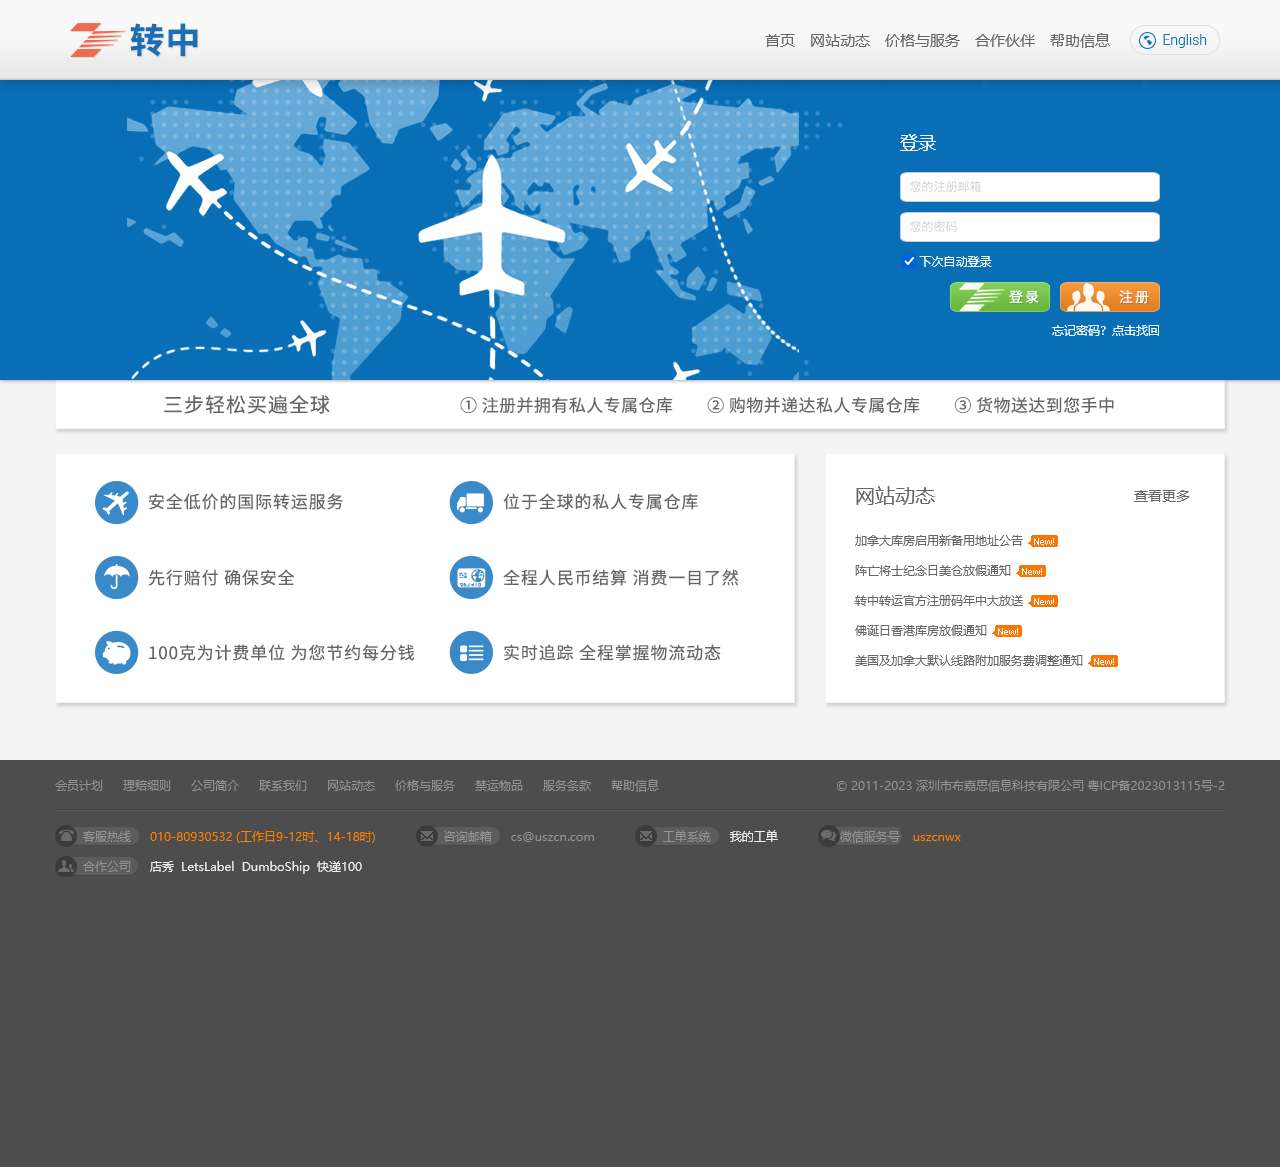Click the 010-80930532 hotline number
This screenshot has height=1167, width=1280.
point(191,837)
